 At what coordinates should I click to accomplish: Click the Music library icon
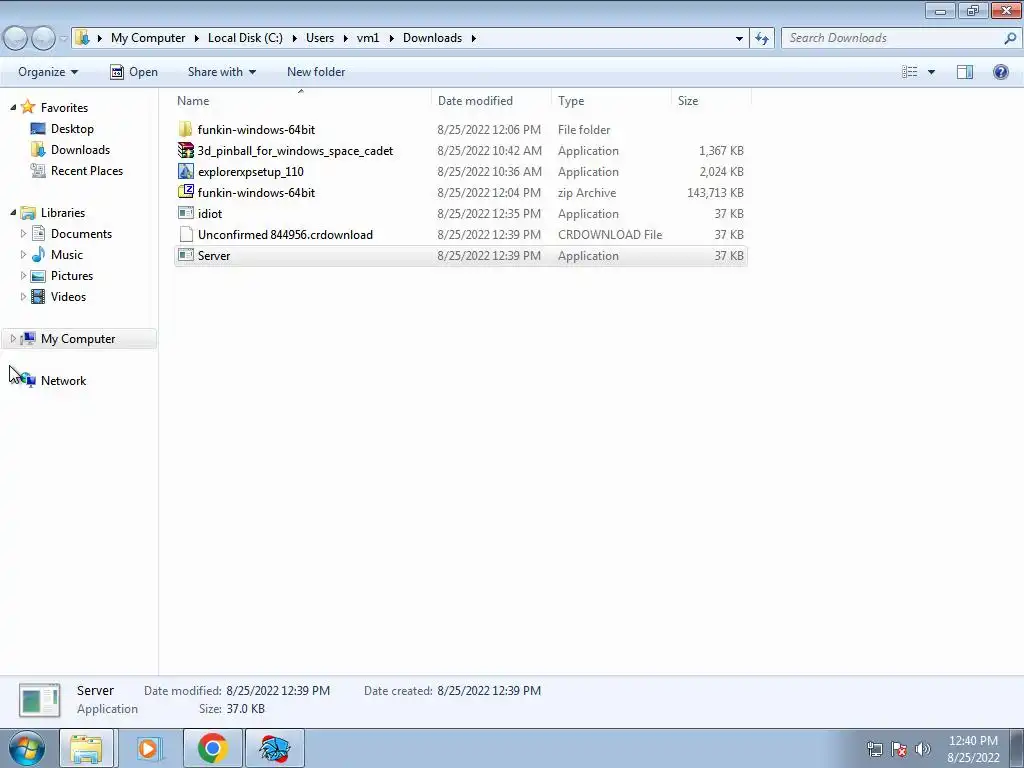(x=38, y=254)
